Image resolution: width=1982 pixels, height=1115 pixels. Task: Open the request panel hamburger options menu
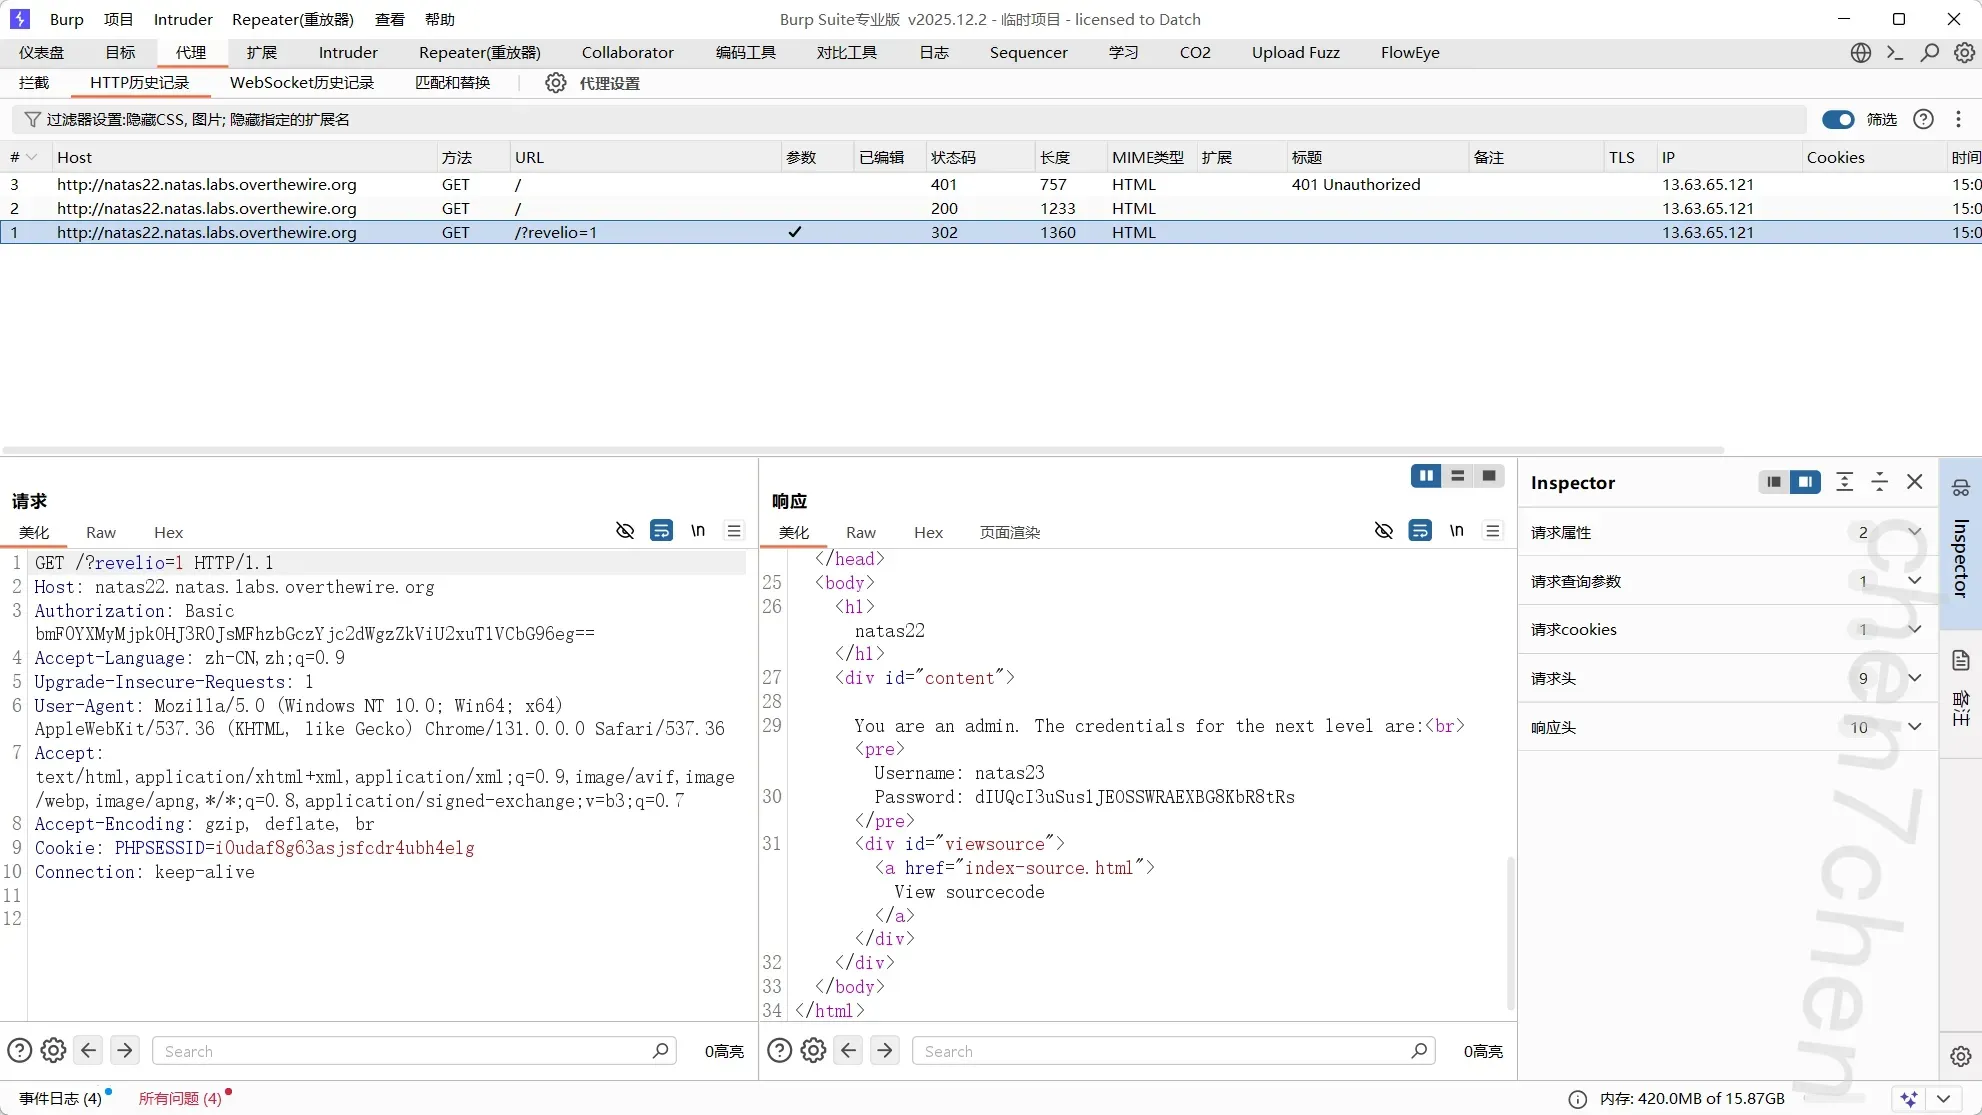click(x=734, y=531)
